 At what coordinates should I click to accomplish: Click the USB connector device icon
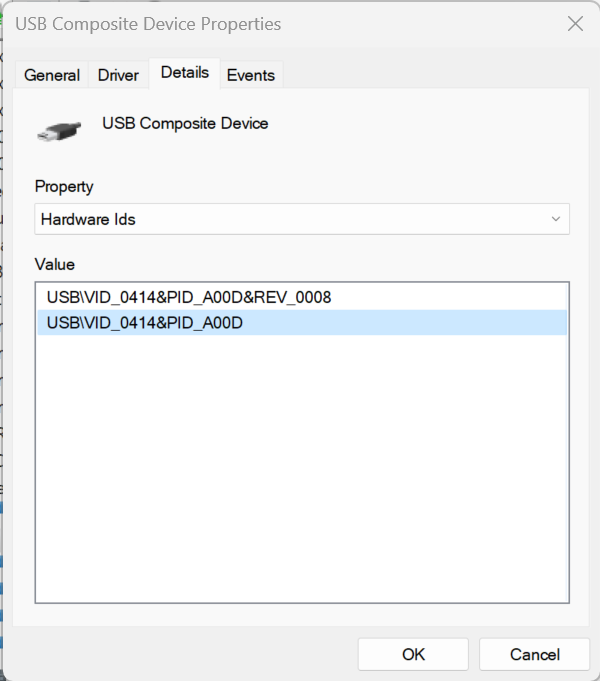click(x=60, y=131)
